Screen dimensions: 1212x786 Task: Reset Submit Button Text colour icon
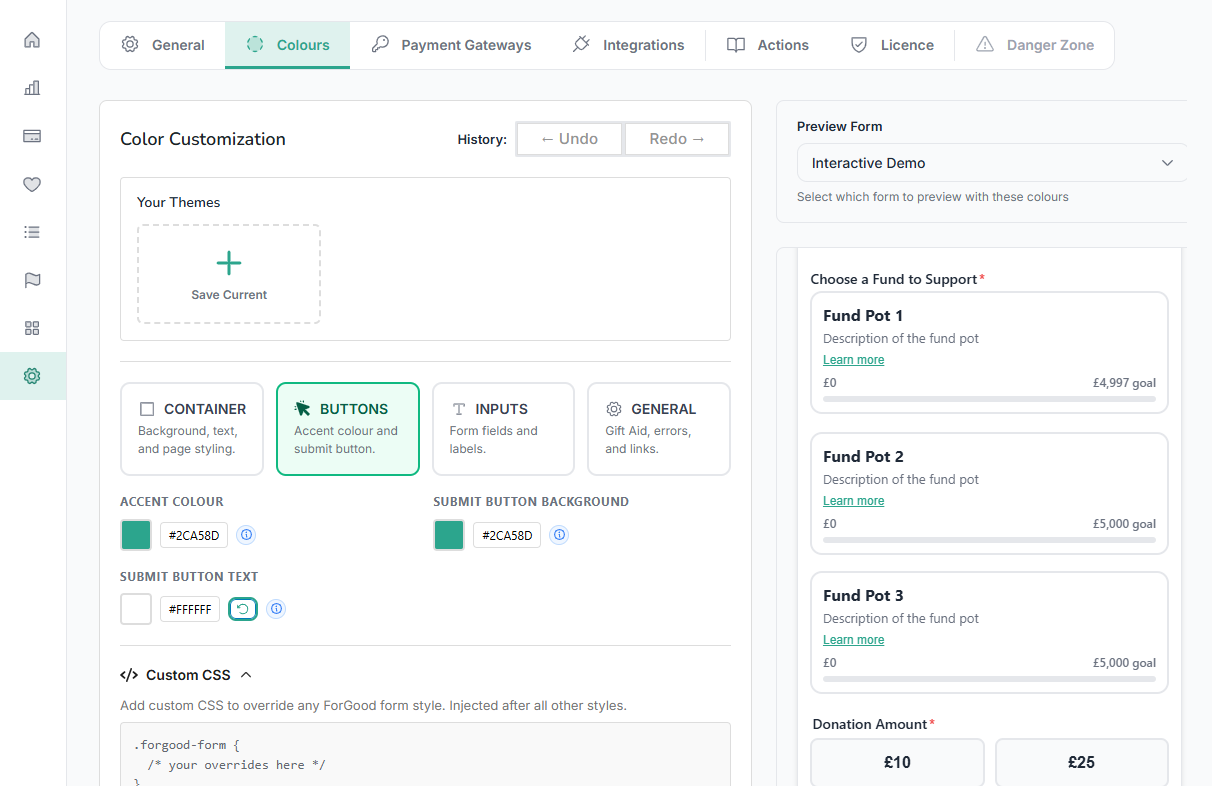243,609
